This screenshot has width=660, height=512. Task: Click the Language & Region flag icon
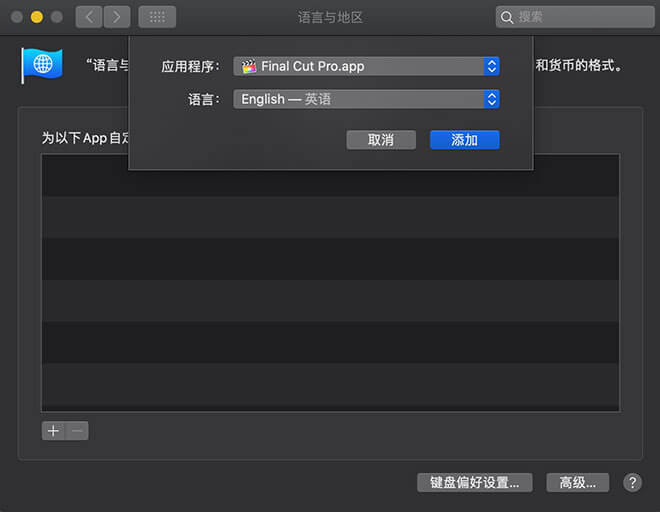pyautogui.click(x=42, y=66)
